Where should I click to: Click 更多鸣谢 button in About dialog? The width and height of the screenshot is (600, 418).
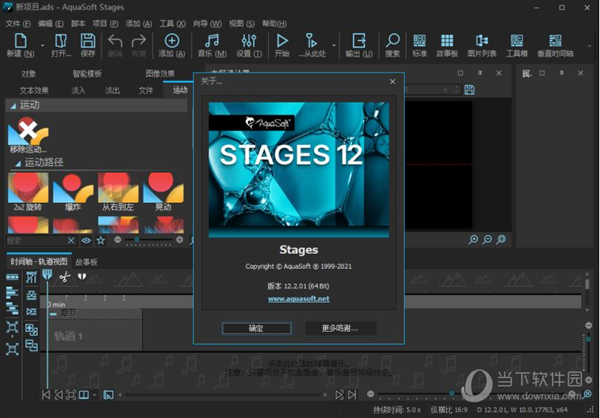pos(340,328)
